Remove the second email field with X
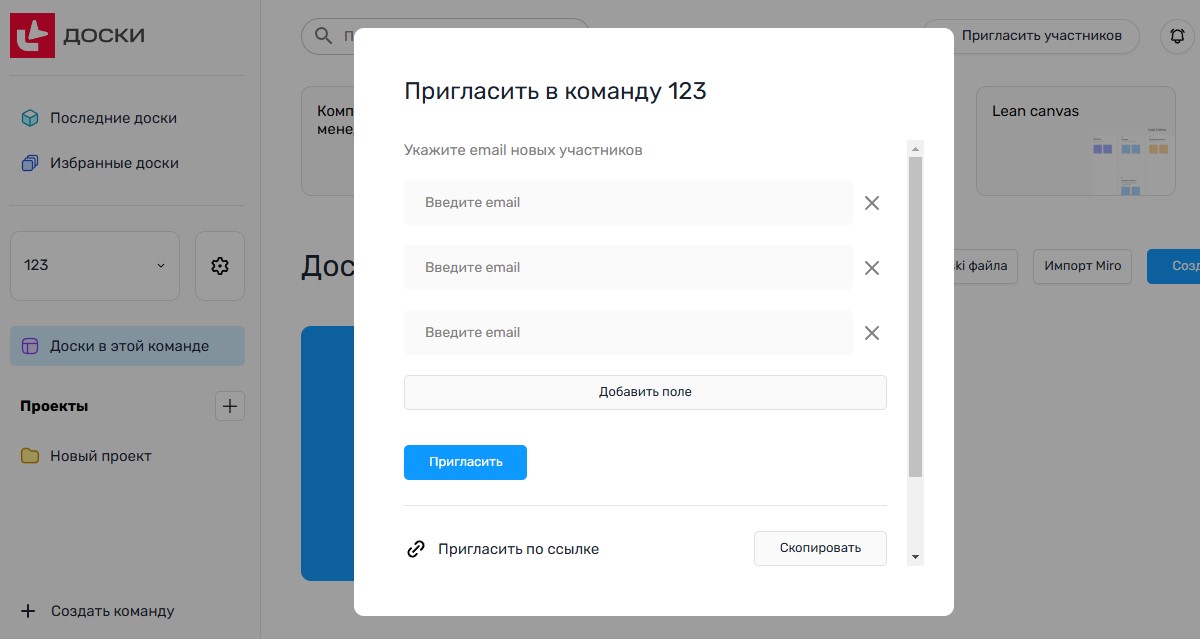 [872, 268]
